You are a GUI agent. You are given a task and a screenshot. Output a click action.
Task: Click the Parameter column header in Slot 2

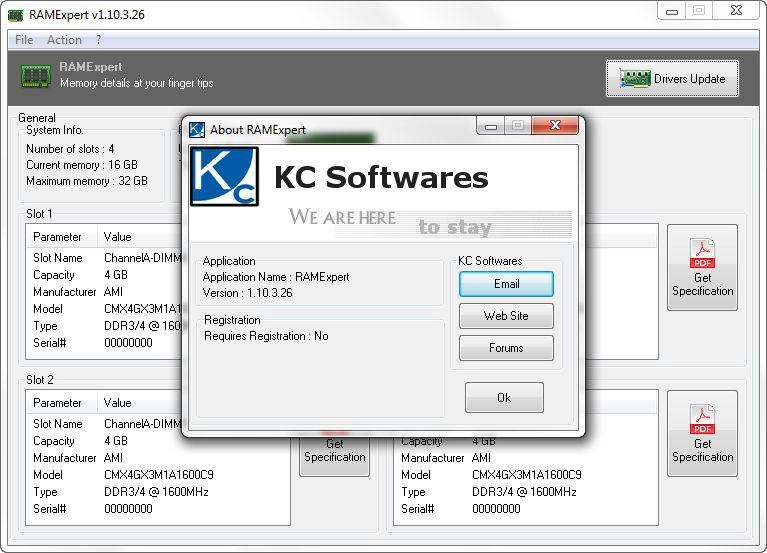point(61,403)
